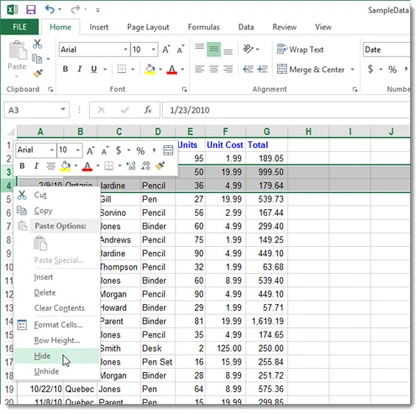420x414 pixels.
Task: Open the Font size dropdown in ribbon
Action: pos(153,50)
